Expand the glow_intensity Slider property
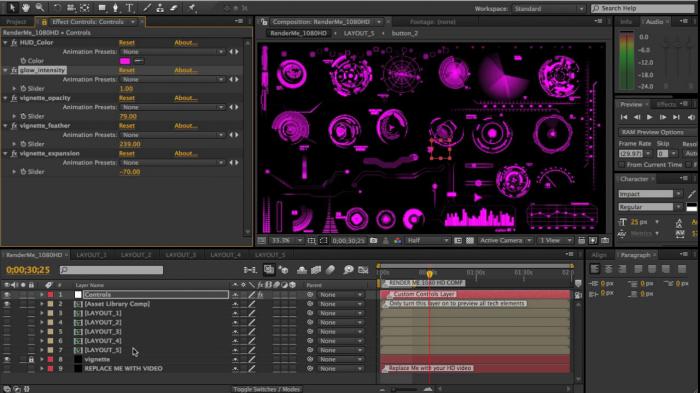 point(14,88)
